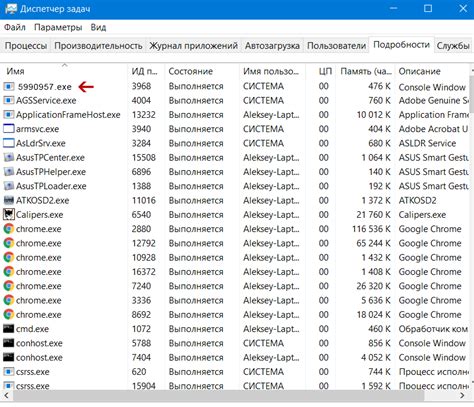This screenshot has width=474, height=407.
Task: Click the Calipers.exe cat icon
Action: click(9, 214)
